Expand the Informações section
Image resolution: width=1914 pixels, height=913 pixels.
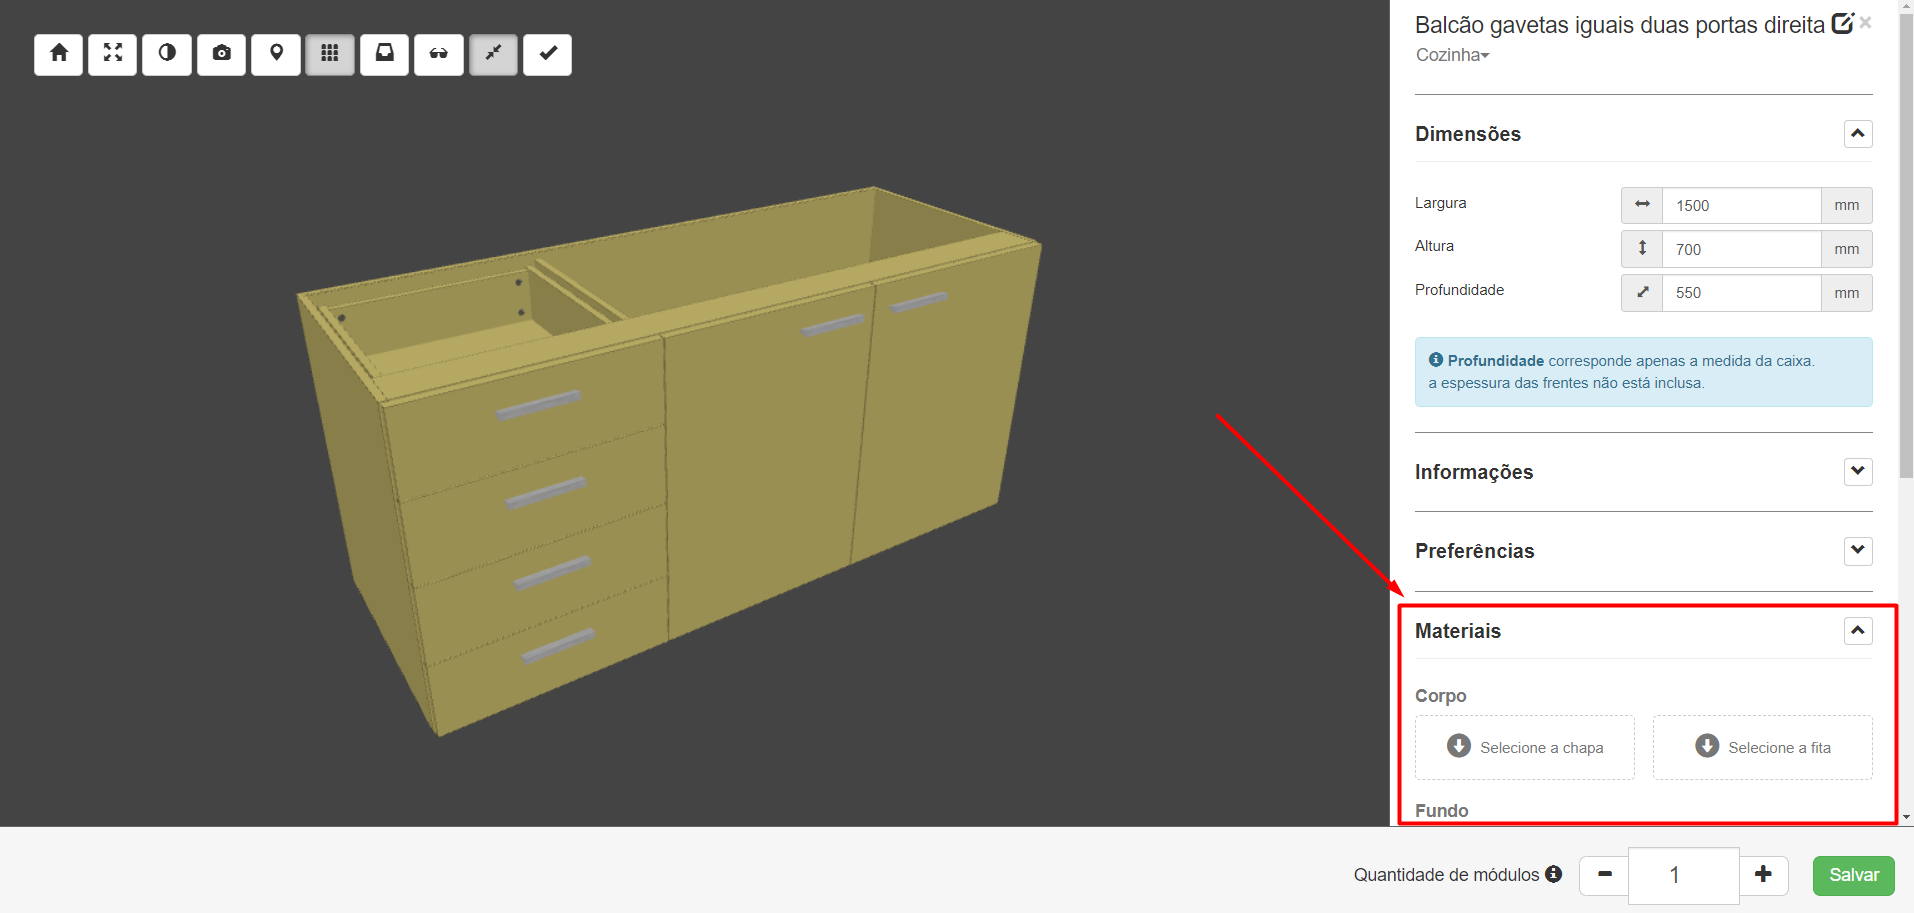1858,471
